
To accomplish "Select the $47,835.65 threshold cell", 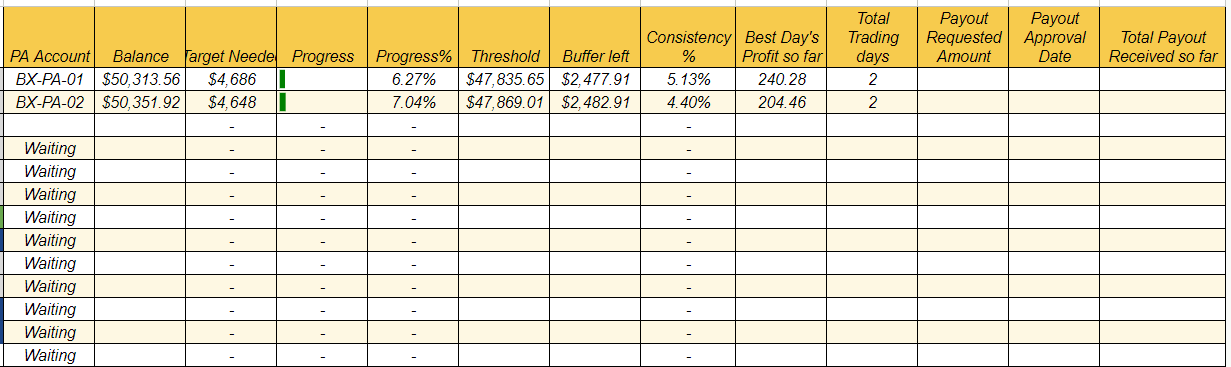I will pyautogui.click(x=505, y=79).
